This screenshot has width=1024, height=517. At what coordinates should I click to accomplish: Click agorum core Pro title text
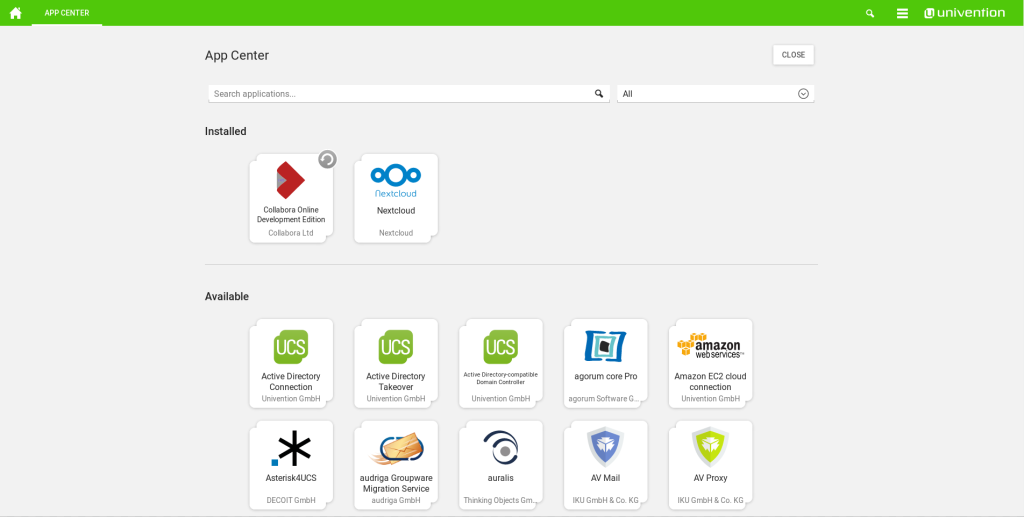605,377
